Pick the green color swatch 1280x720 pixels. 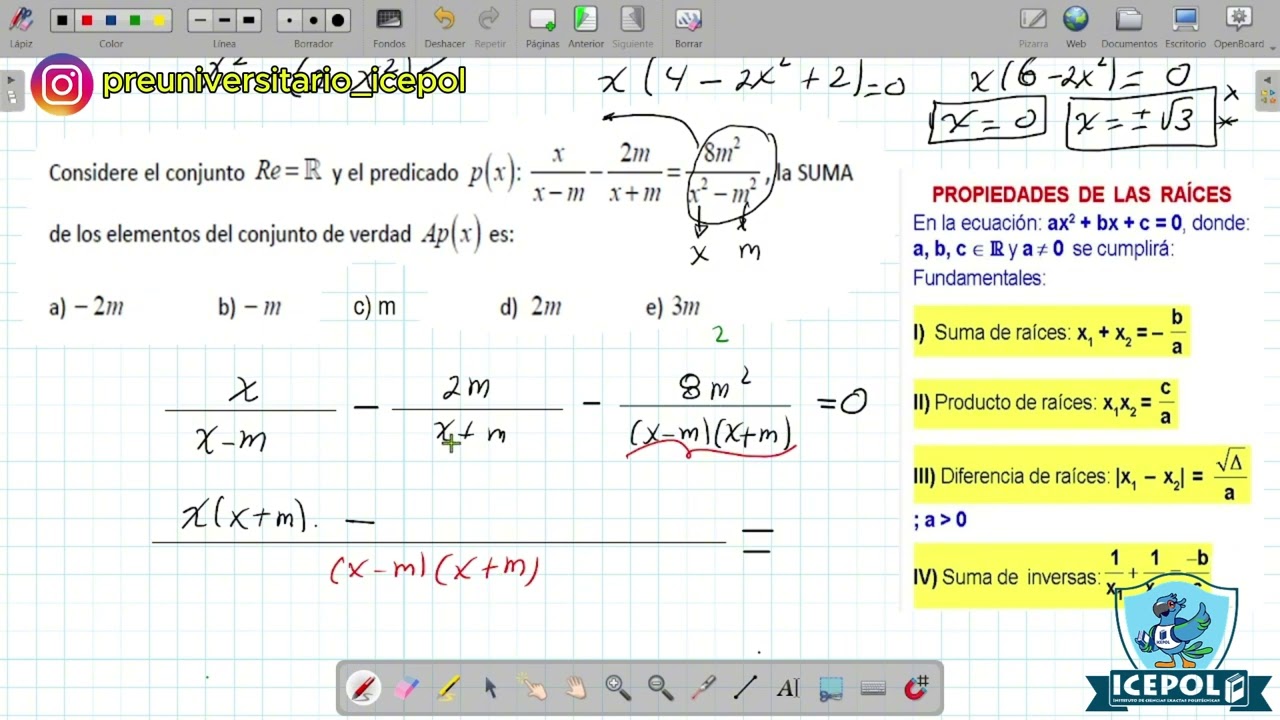135,21
